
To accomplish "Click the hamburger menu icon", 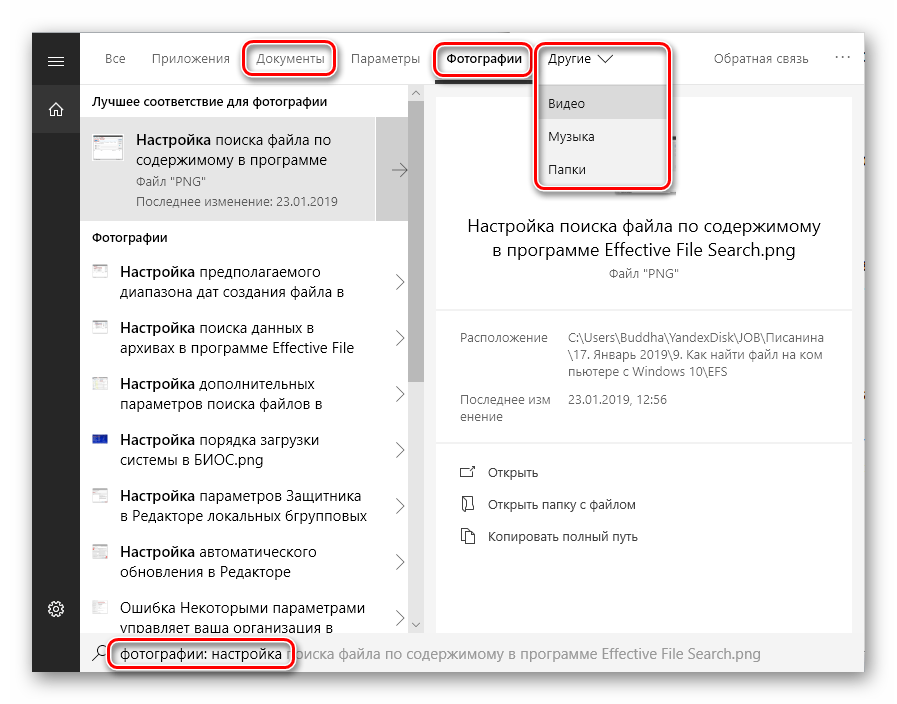I will pyautogui.click(x=56, y=61).
